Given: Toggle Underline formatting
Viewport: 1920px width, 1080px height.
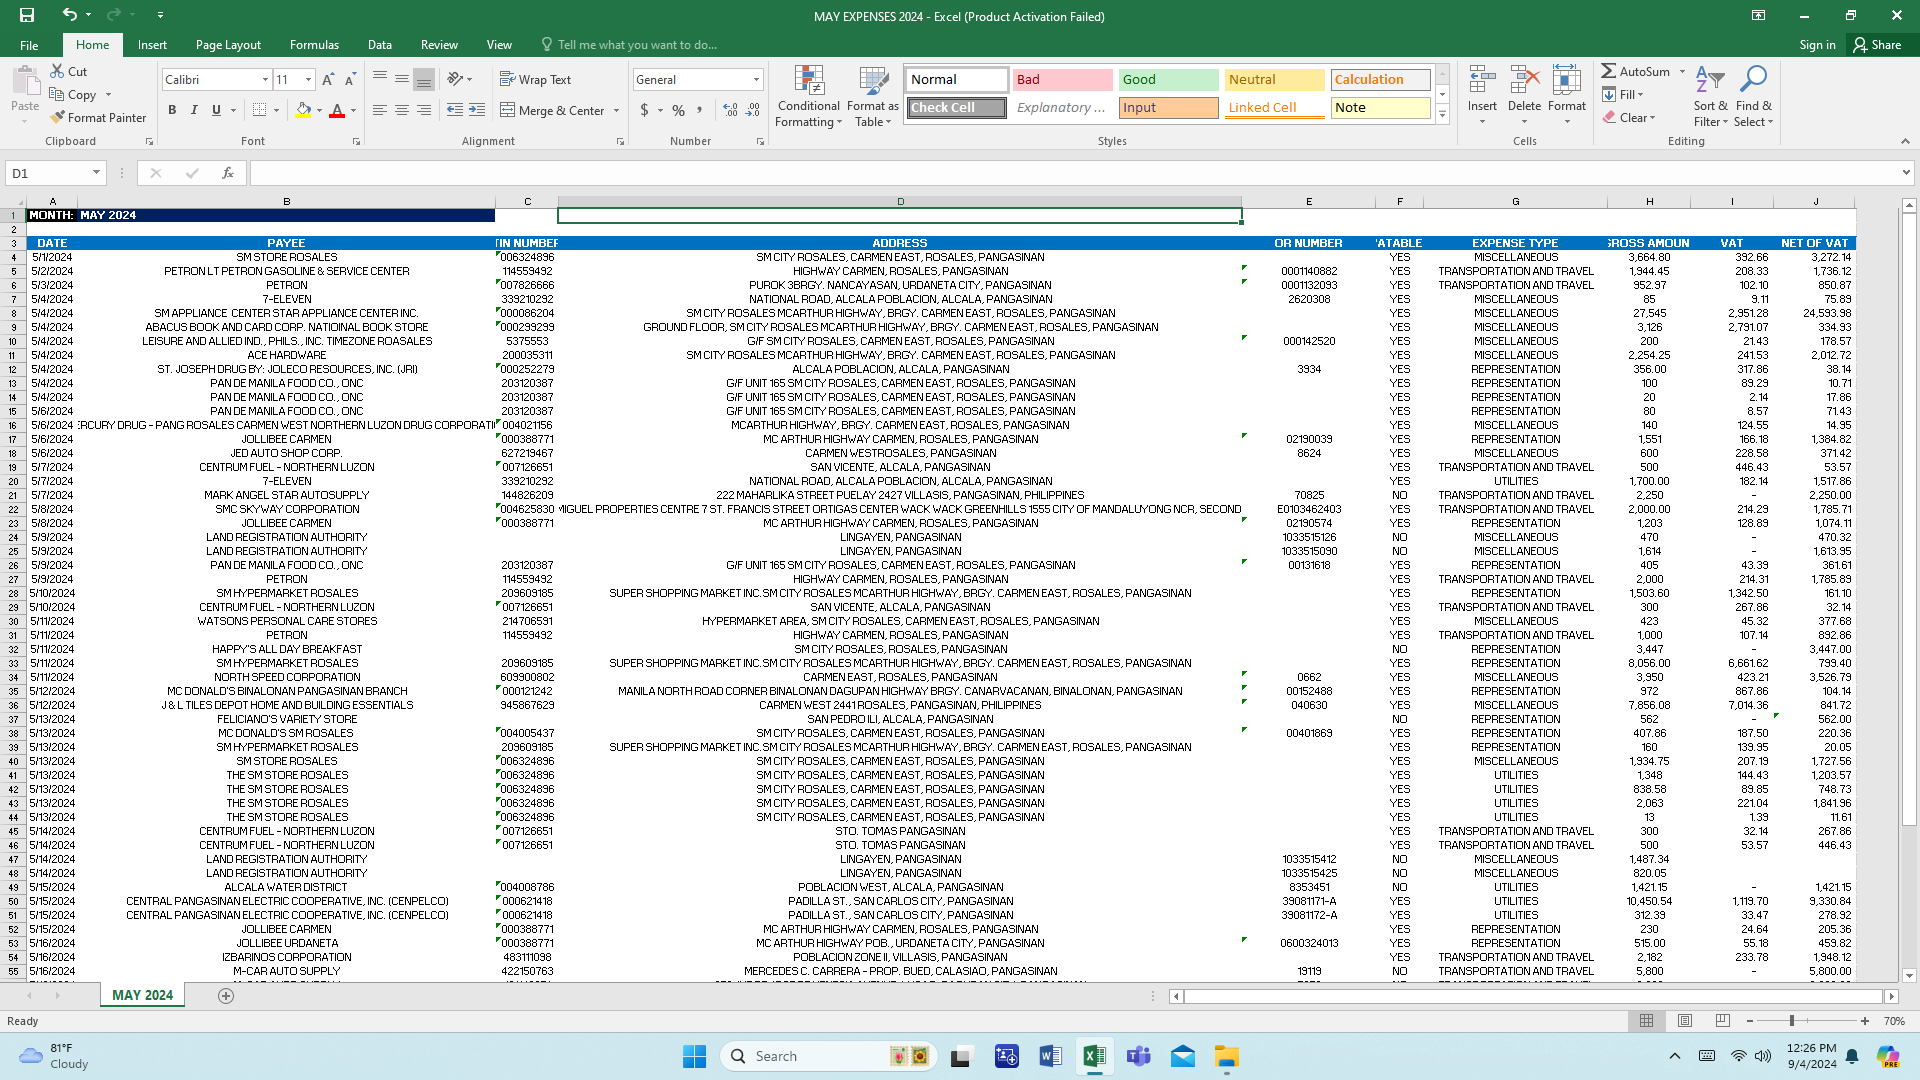Looking at the screenshot, I should click(x=216, y=110).
